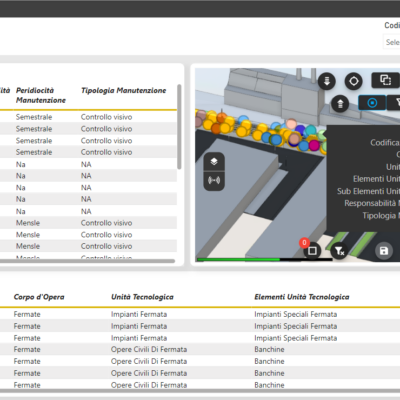
Task: Click the horizontal scrollbar of bottom table
Action: point(200,391)
